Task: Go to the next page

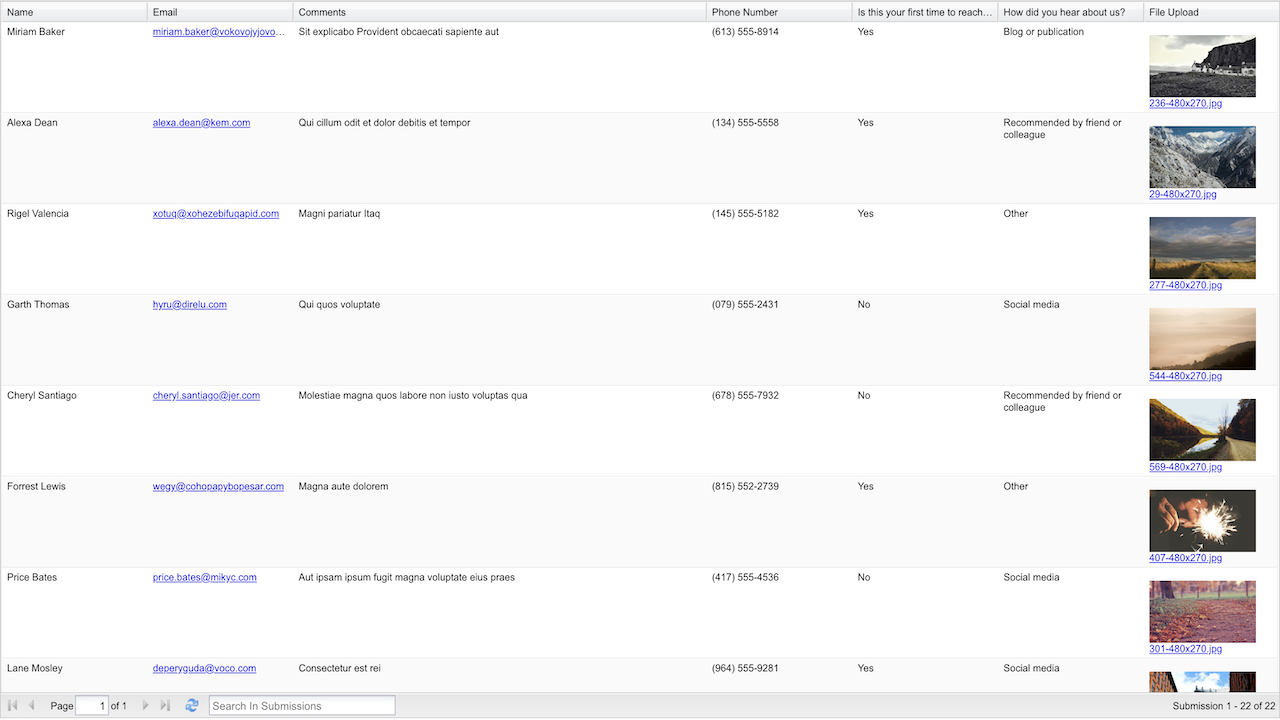Action: pos(146,706)
